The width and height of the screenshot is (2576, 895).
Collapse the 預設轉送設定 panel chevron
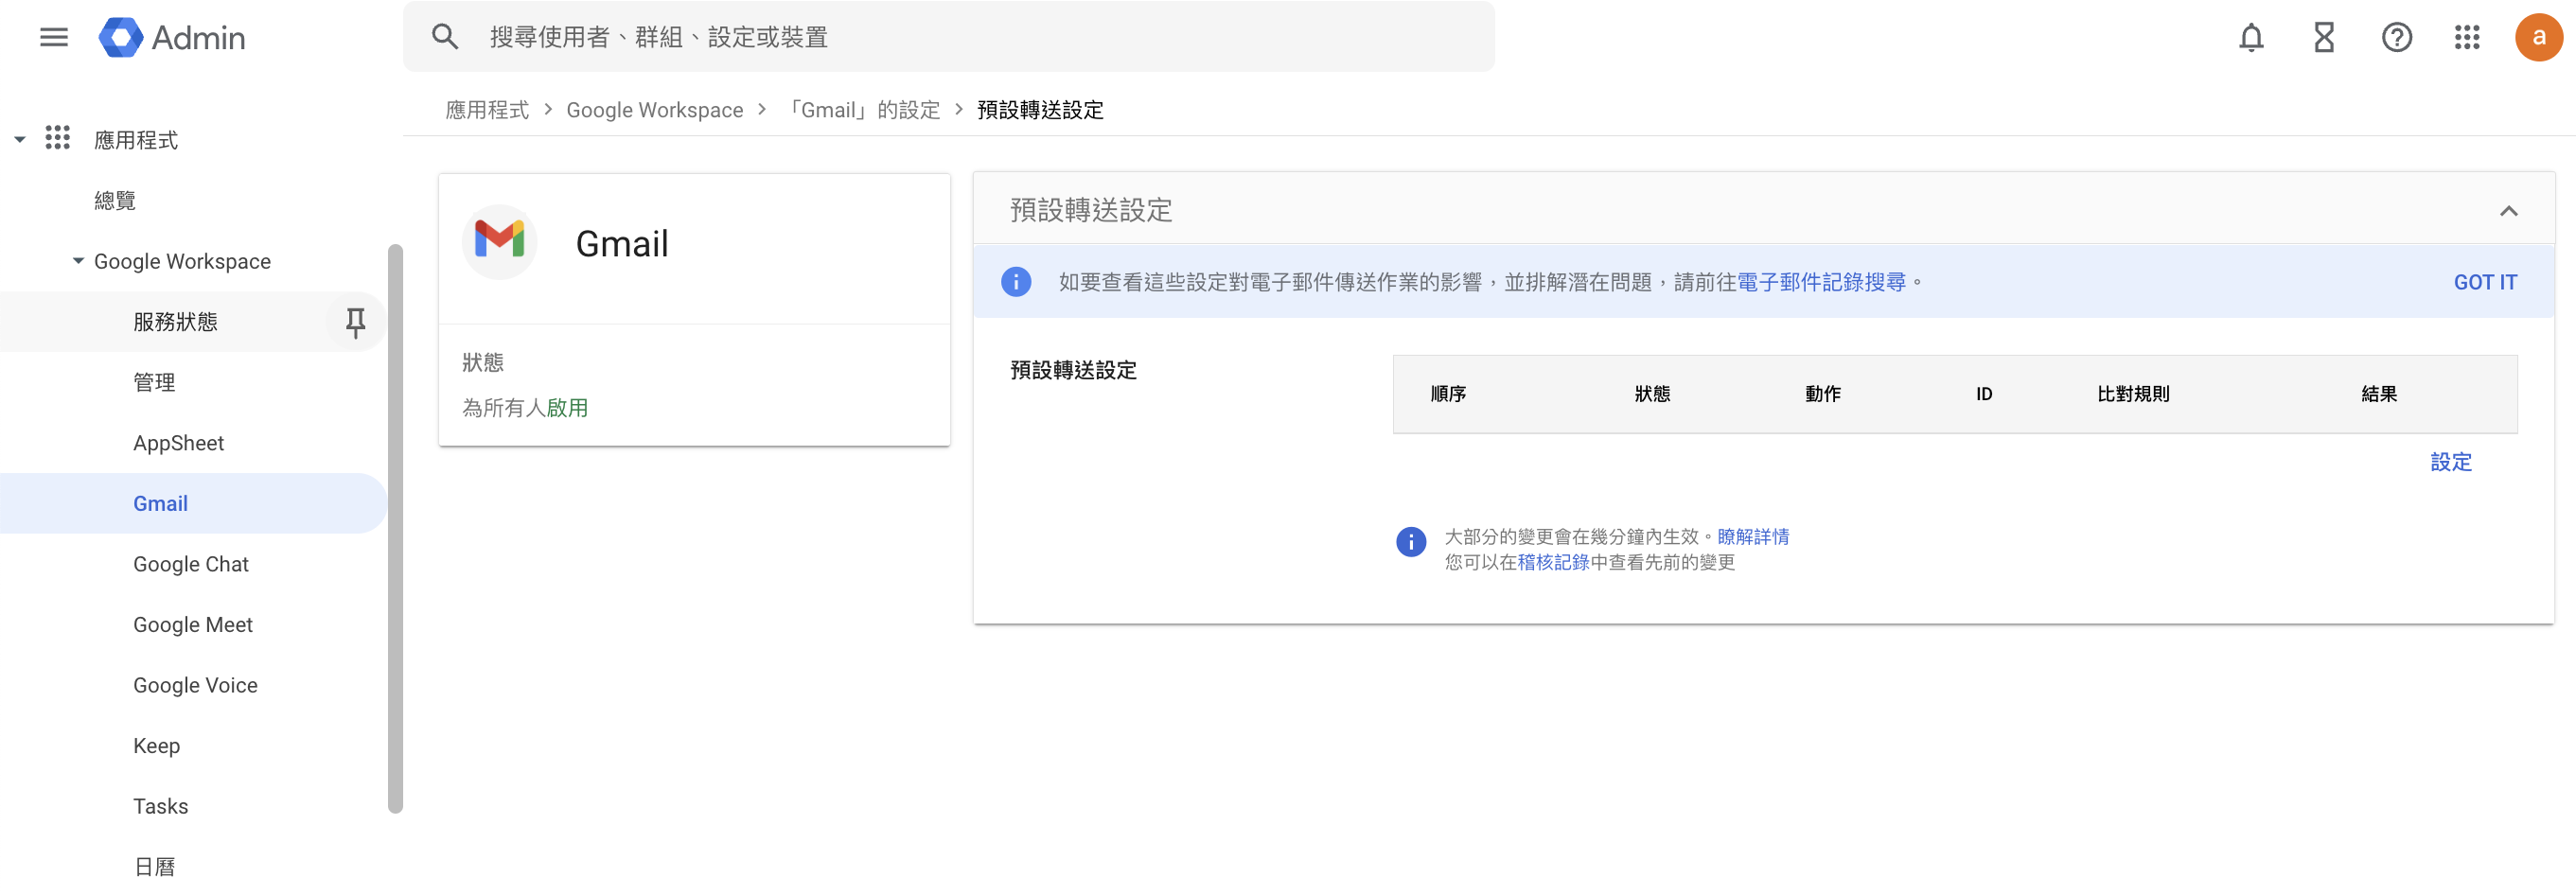2509,210
